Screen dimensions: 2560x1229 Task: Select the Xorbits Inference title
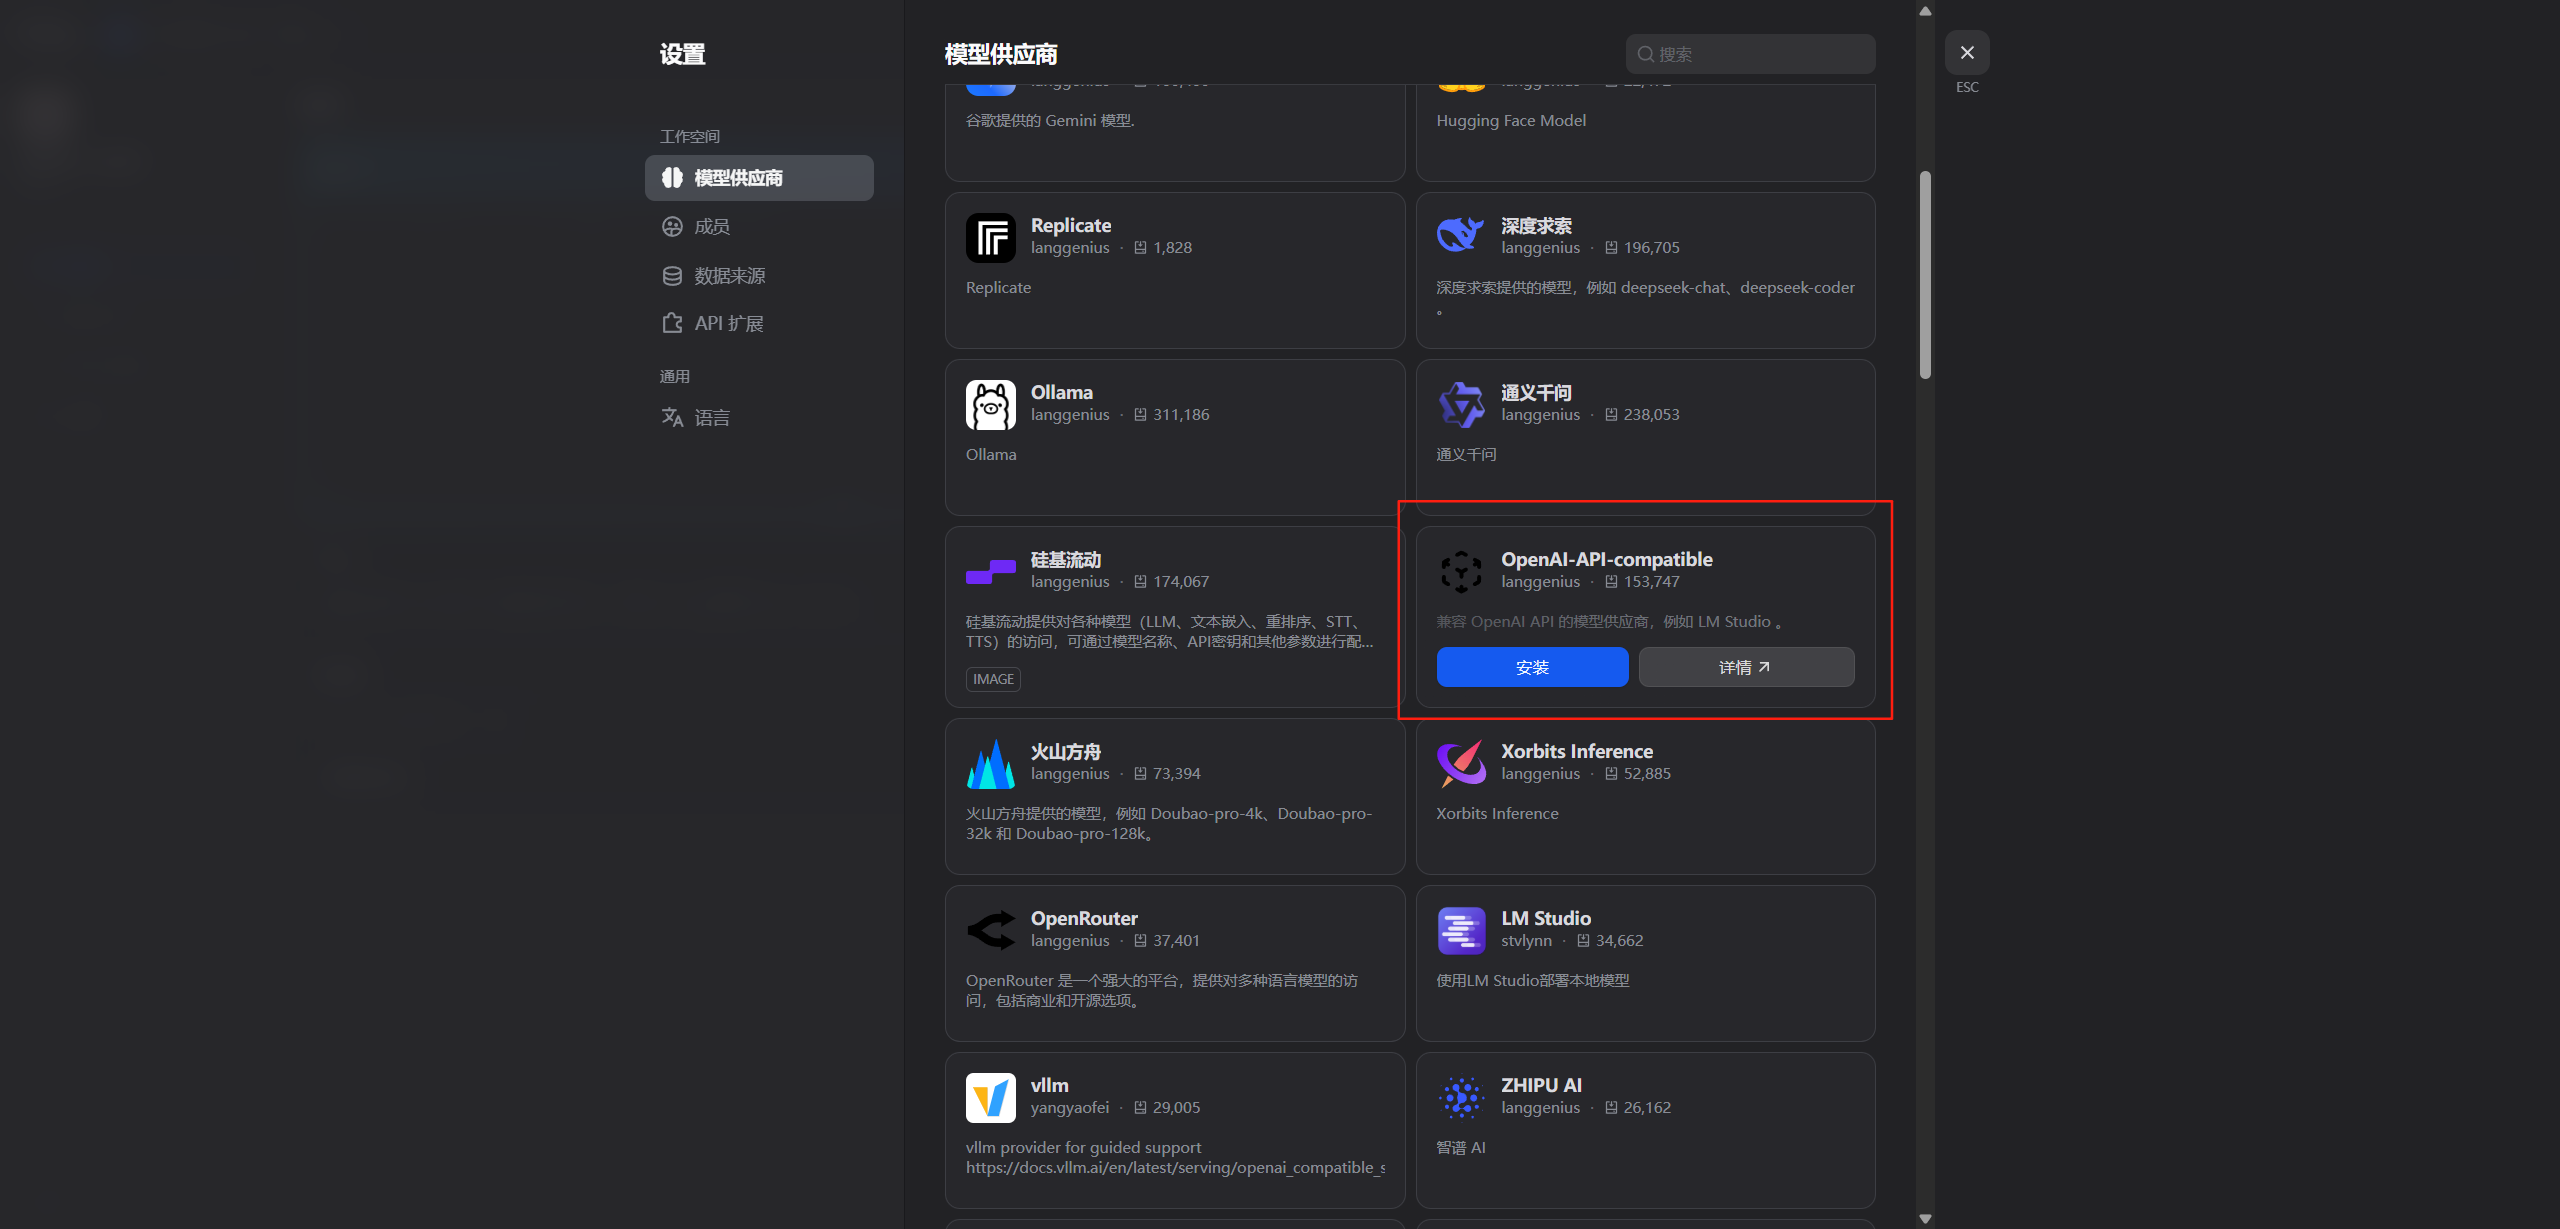(x=1577, y=751)
